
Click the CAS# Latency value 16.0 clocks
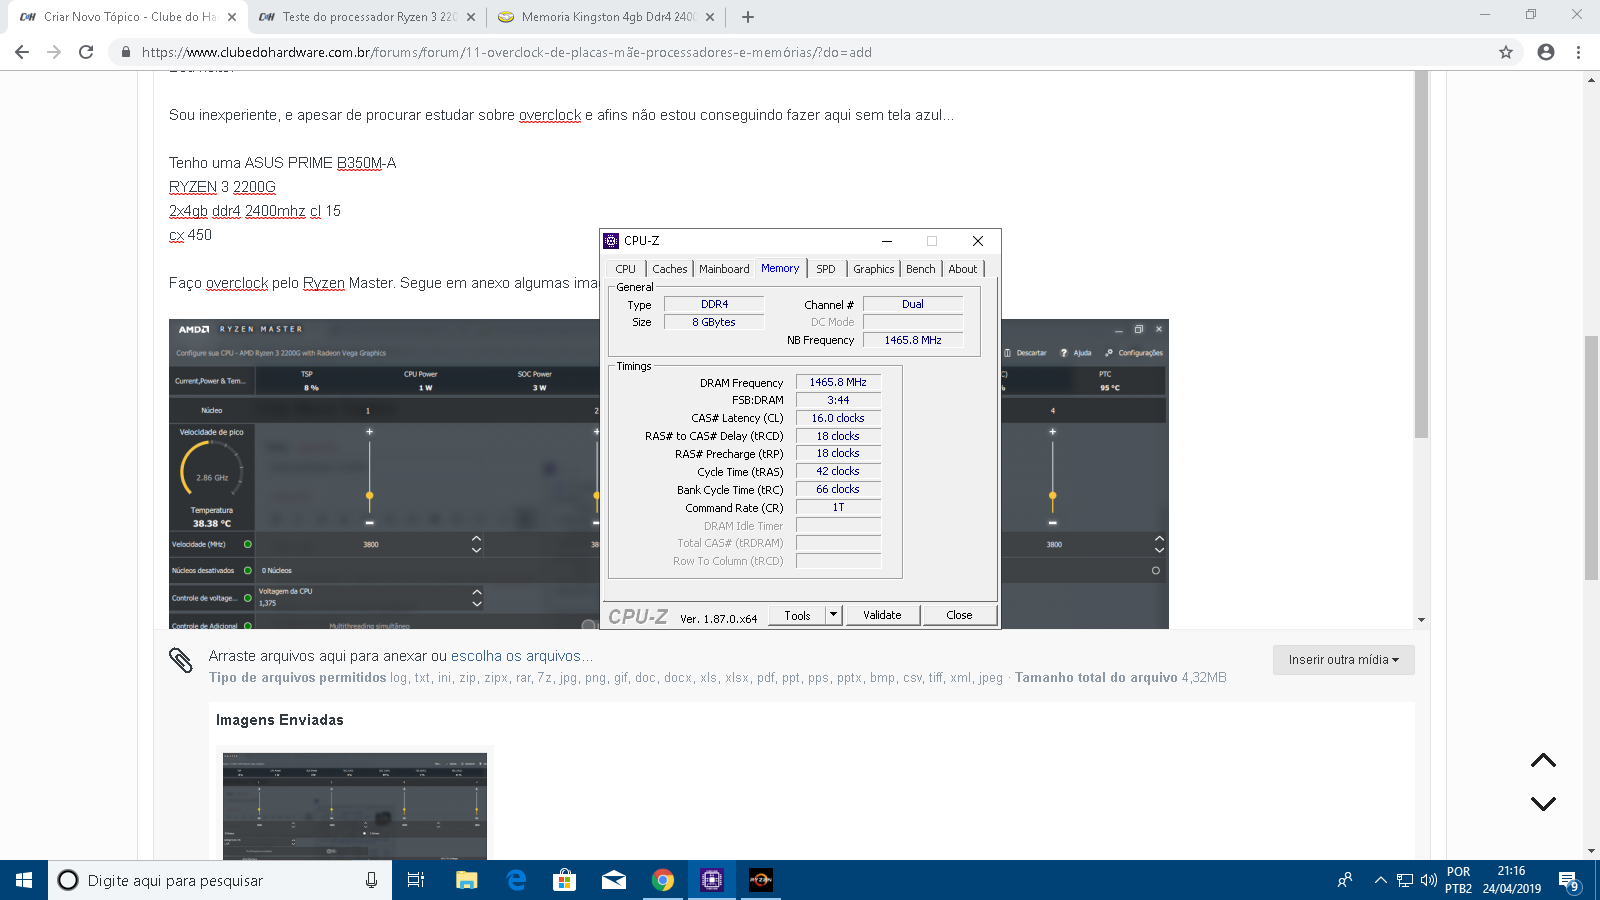[838, 418]
